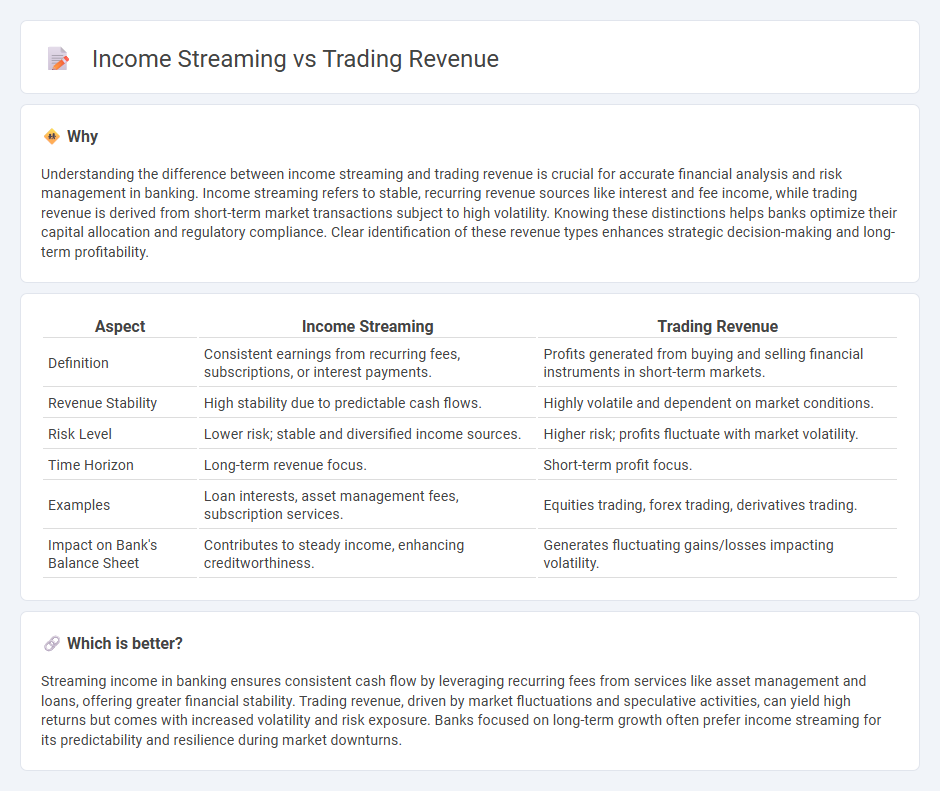Viewport: 940px width, 791px height.
Task: Click the 'Definition' row label
Action: (79, 363)
